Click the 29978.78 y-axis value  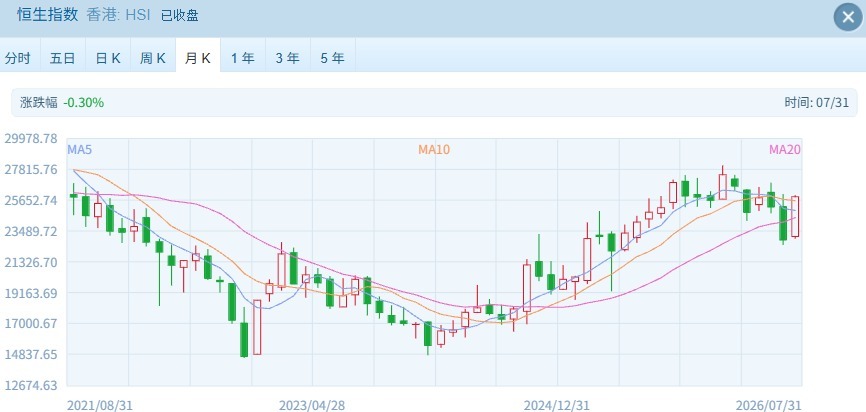click(x=31, y=139)
